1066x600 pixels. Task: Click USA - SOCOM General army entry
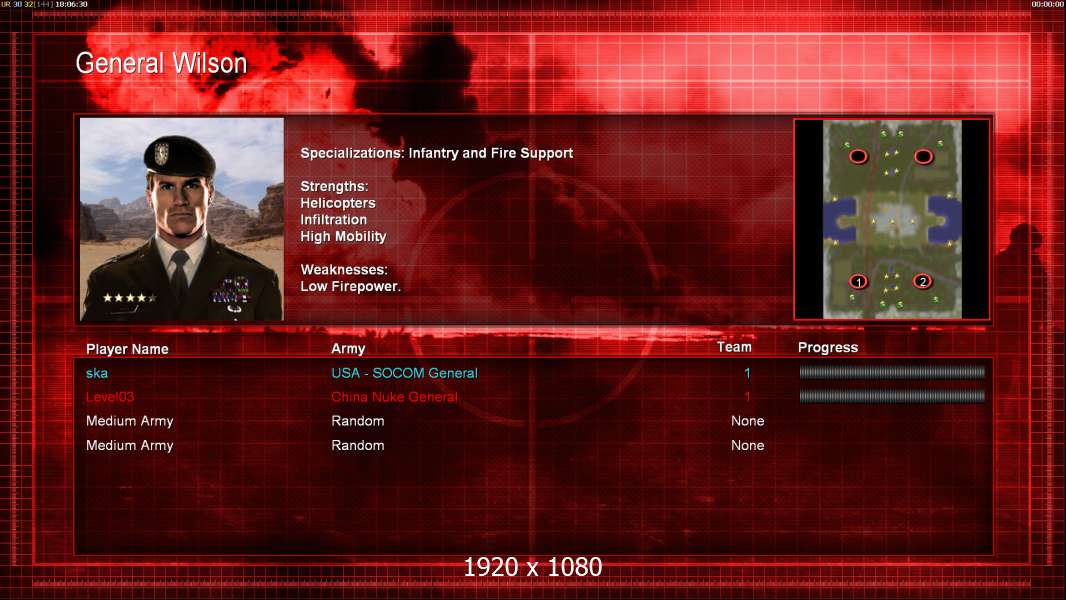pos(405,373)
